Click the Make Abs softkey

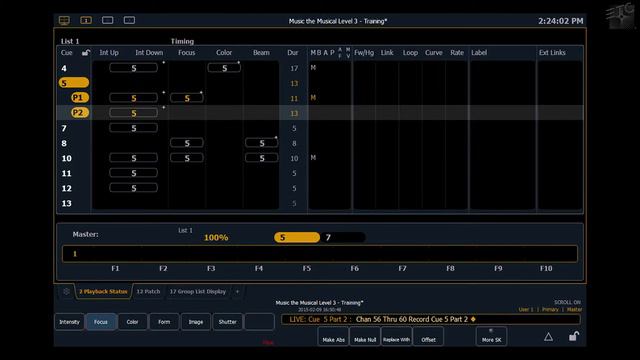pos(333,337)
